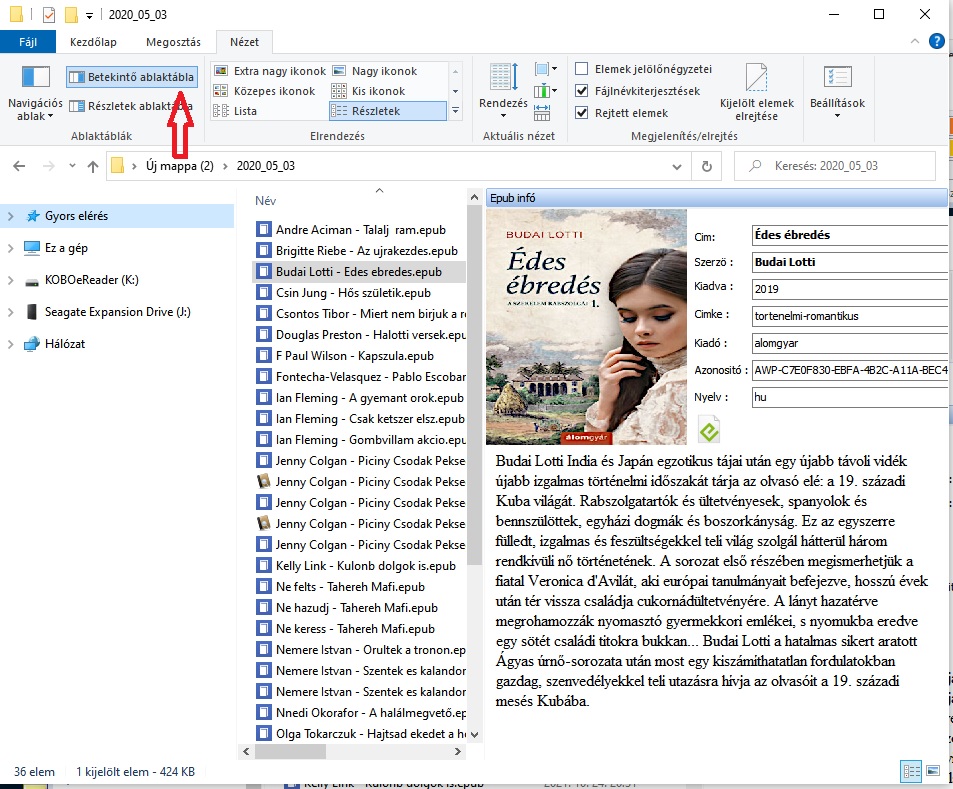Switch to the Kezdőlap ribbon tab
Viewport: 953px width, 789px height.
(93, 42)
